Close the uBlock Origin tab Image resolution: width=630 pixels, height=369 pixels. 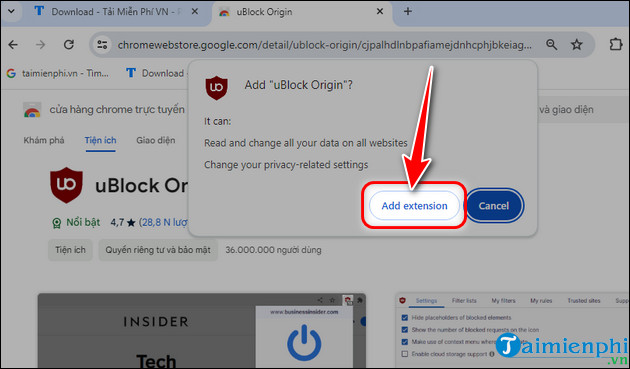click(380, 12)
